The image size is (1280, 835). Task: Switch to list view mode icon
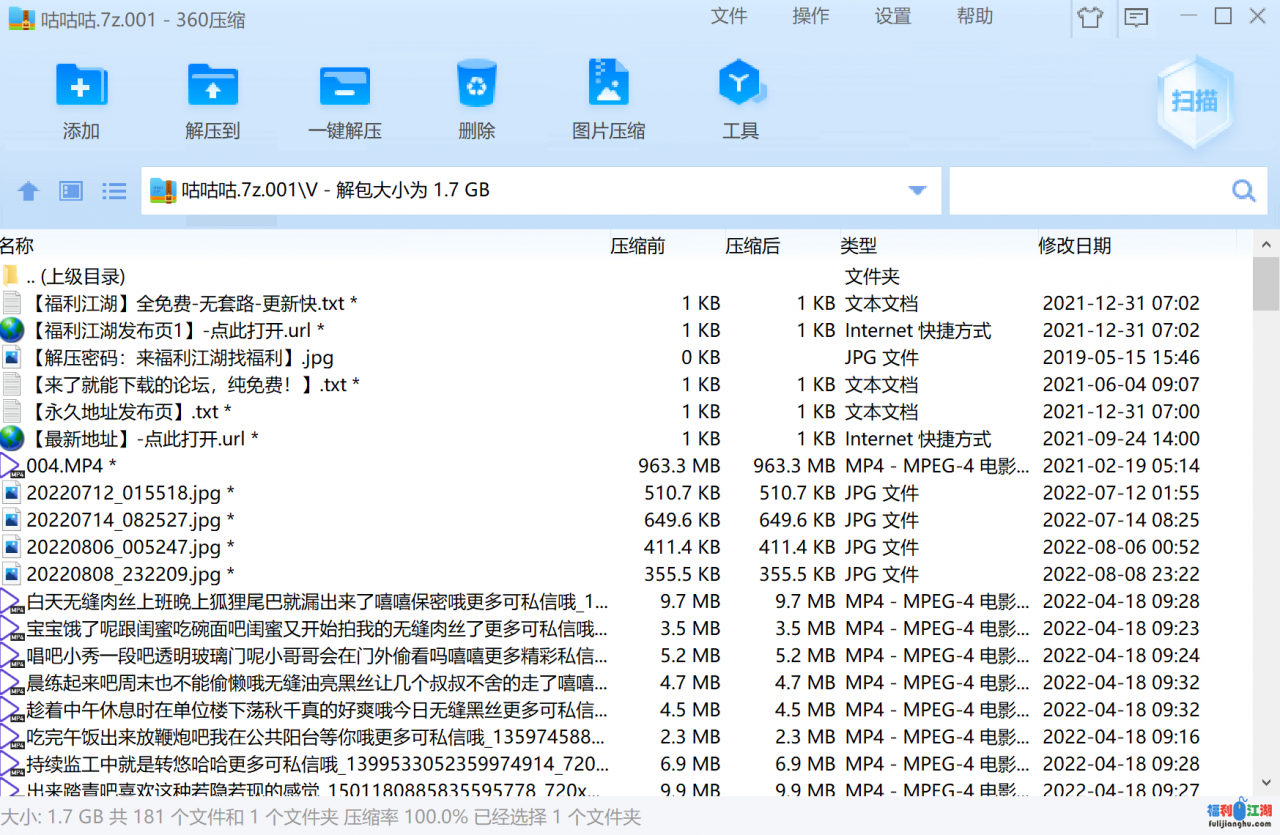point(114,191)
